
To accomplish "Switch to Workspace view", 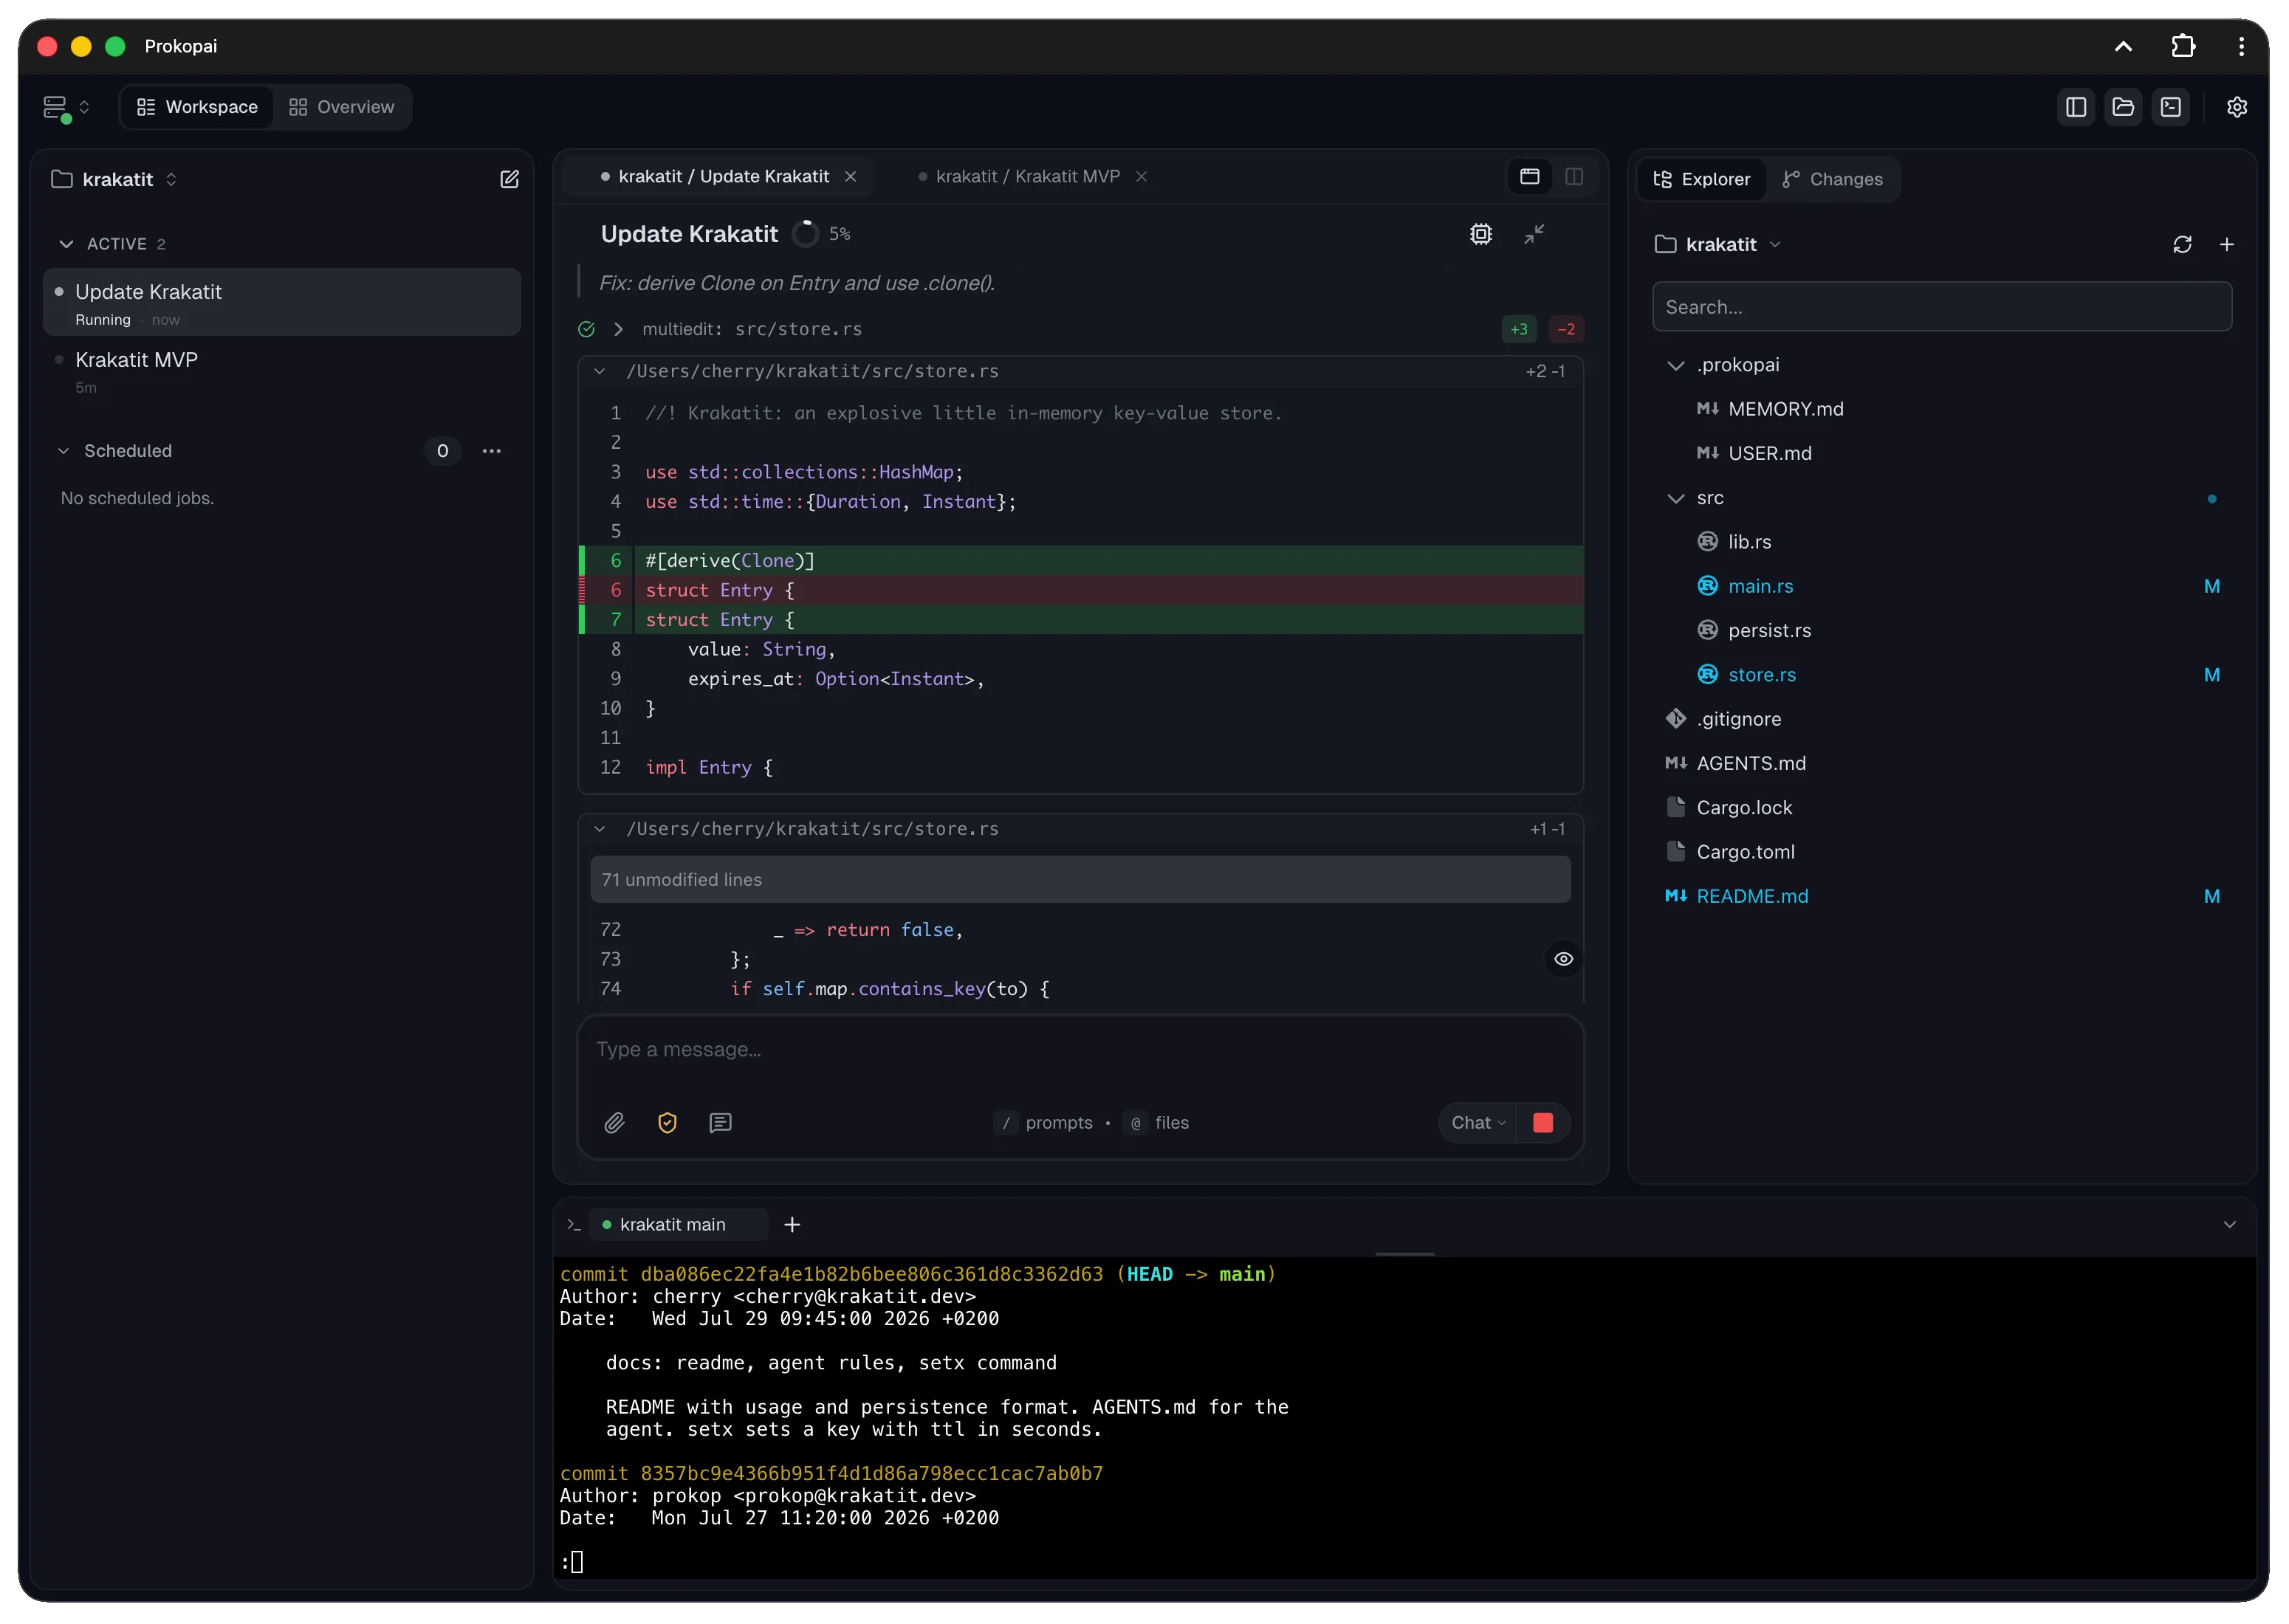I will click(197, 107).
